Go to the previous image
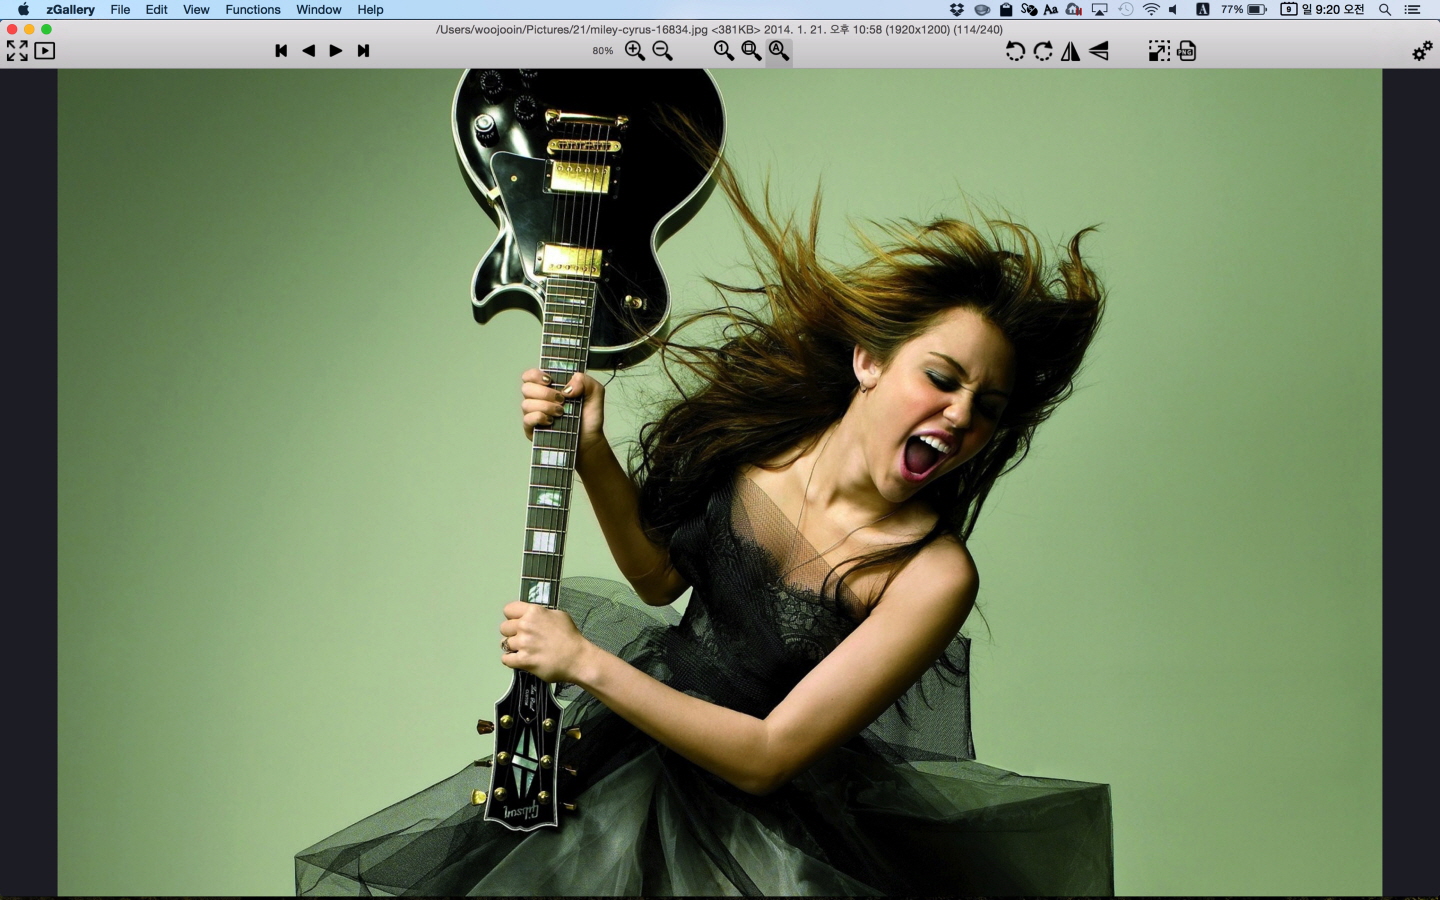The image size is (1440, 900). pyautogui.click(x=308, y=51)
